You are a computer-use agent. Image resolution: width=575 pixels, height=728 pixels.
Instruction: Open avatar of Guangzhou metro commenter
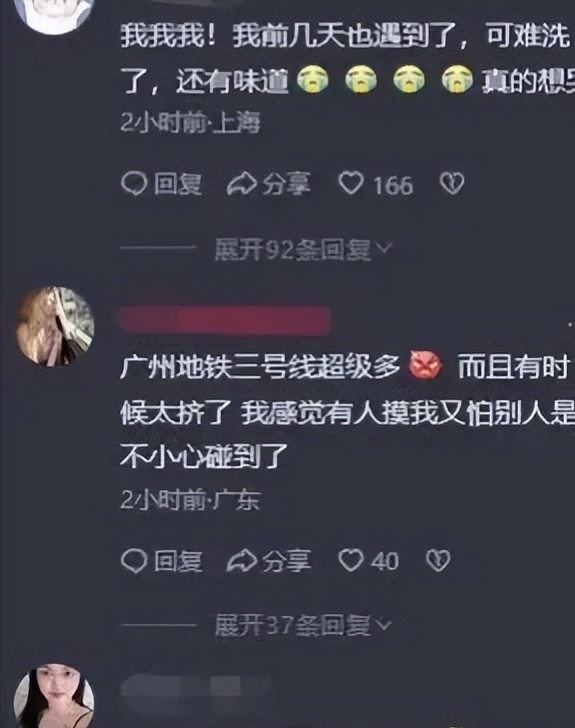(x=56, y=326)
